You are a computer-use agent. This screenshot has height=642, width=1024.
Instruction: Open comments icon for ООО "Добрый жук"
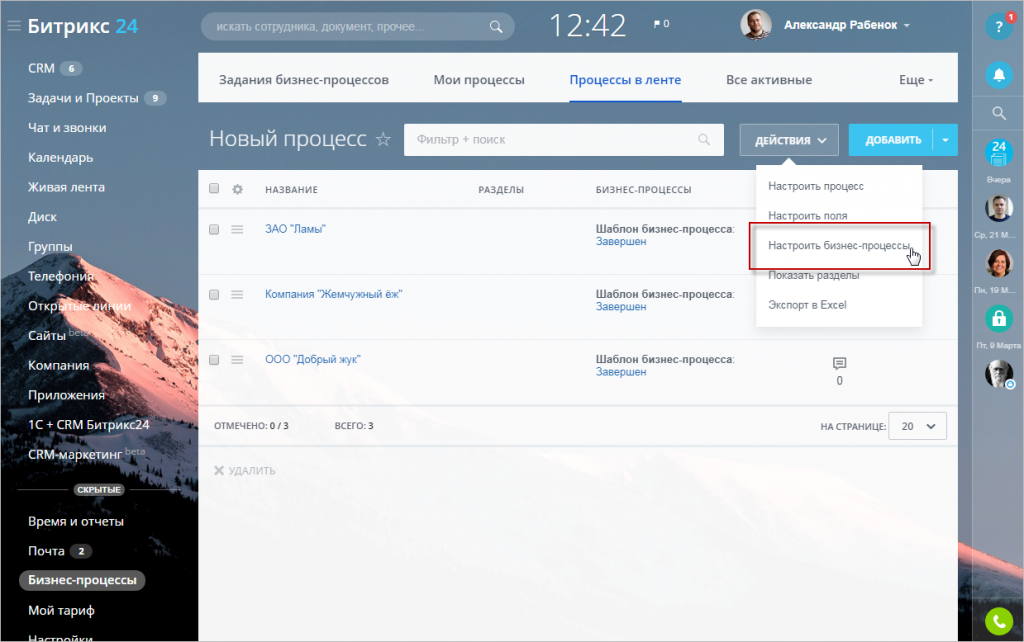(x=839, y=363)
